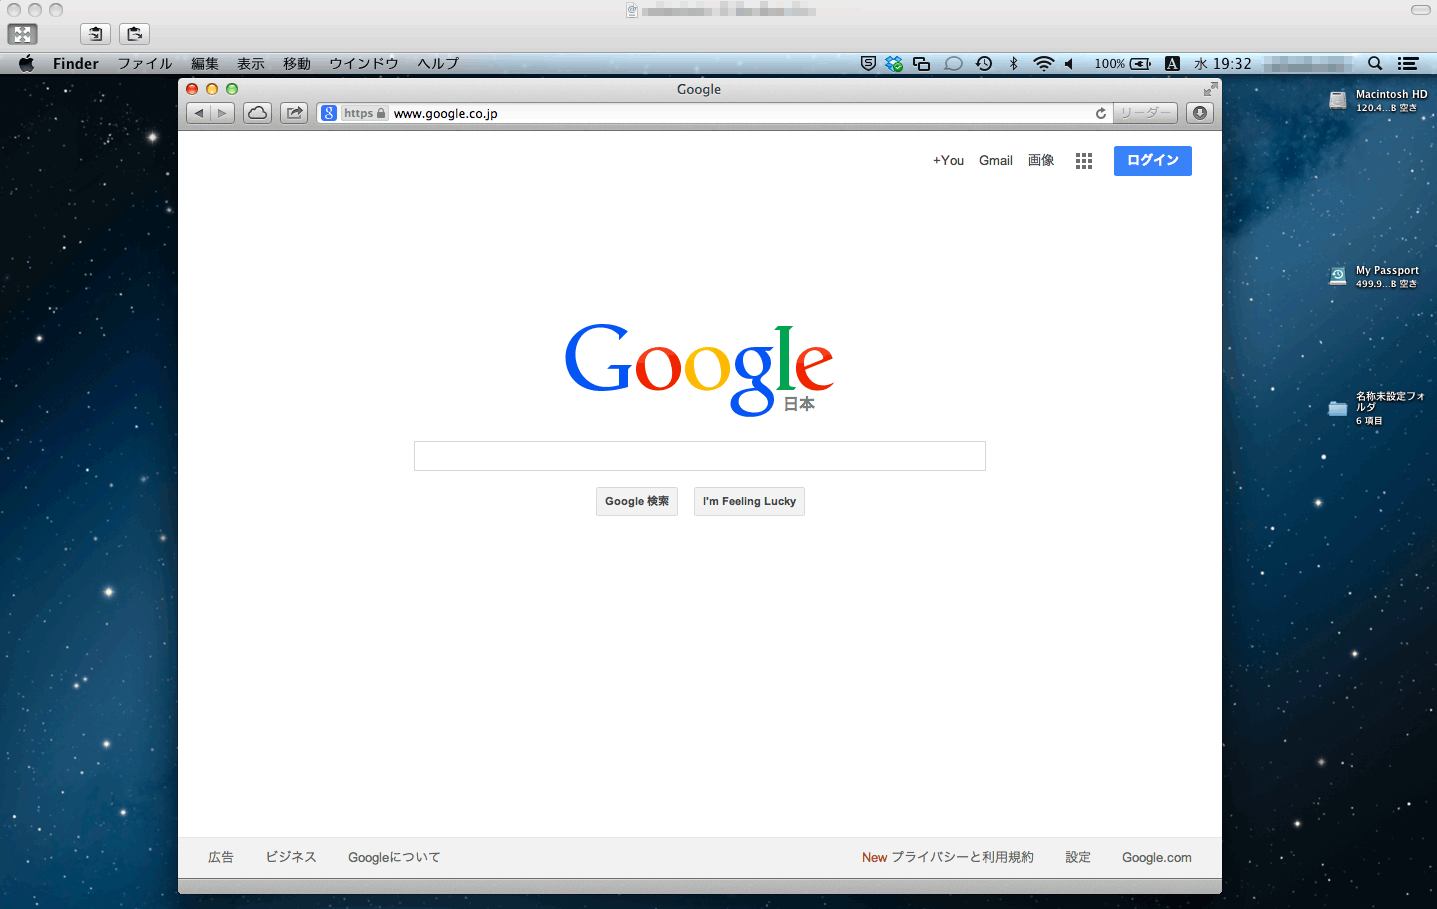The image size is (1437, 909).
Task: Click the volume speaker icon
Action: point(1069,63)
